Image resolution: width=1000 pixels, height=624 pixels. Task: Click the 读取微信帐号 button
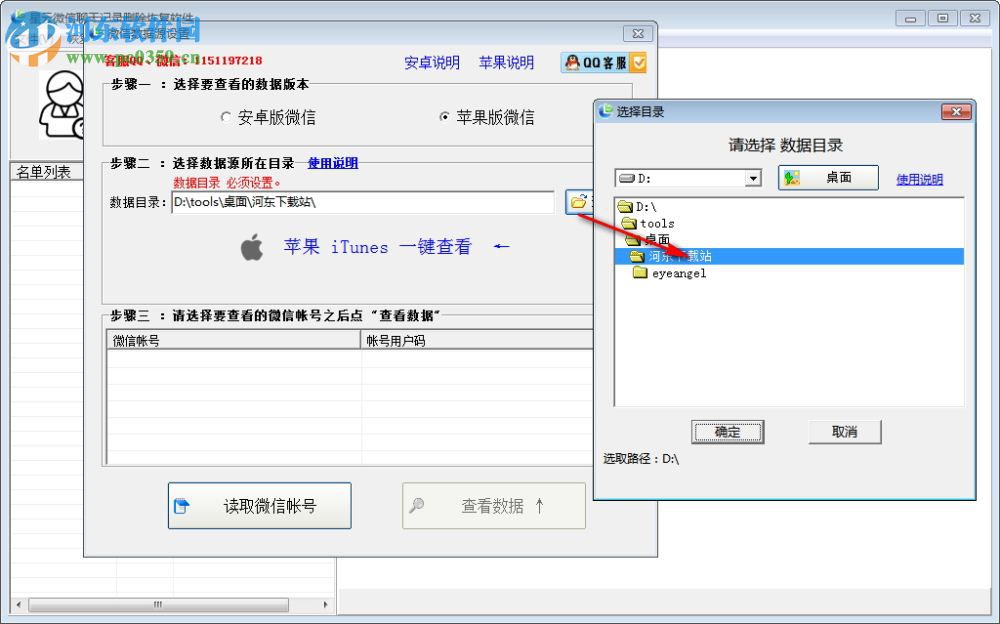point(260,505)
